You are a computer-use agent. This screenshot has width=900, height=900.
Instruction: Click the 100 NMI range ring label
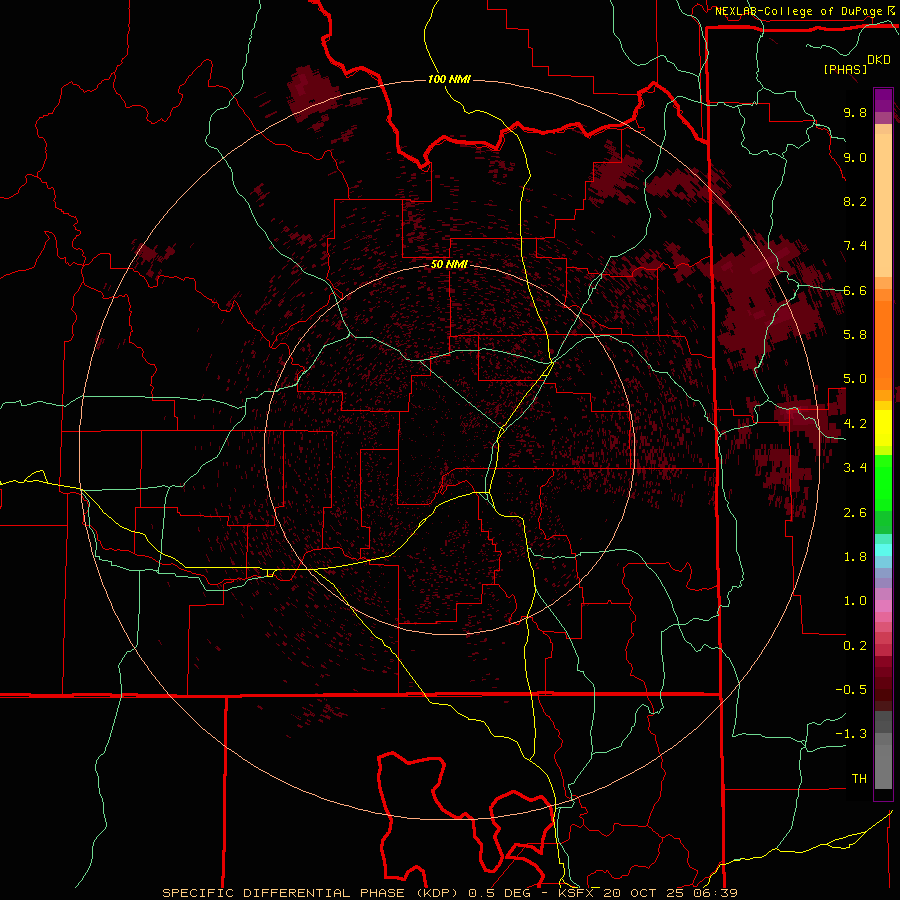click(x=449, y=79)
